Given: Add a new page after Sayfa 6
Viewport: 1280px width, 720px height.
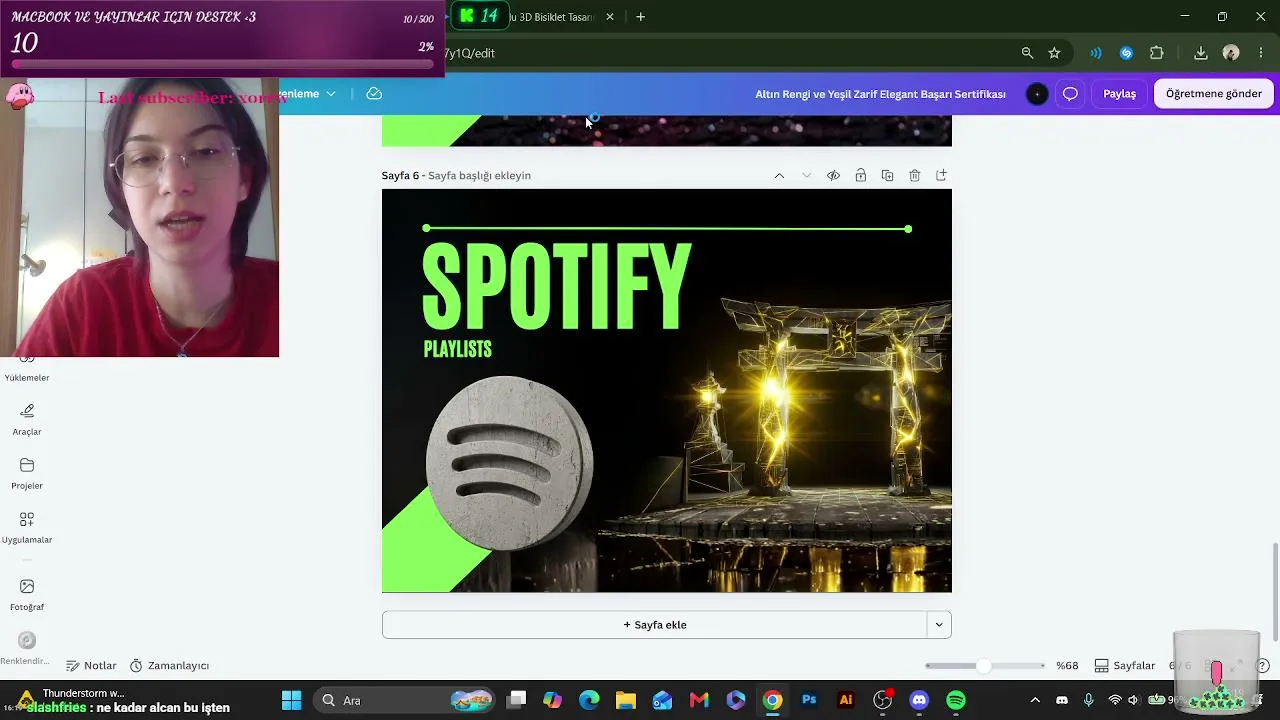Looking at the screenshot, I should point(941,176).
